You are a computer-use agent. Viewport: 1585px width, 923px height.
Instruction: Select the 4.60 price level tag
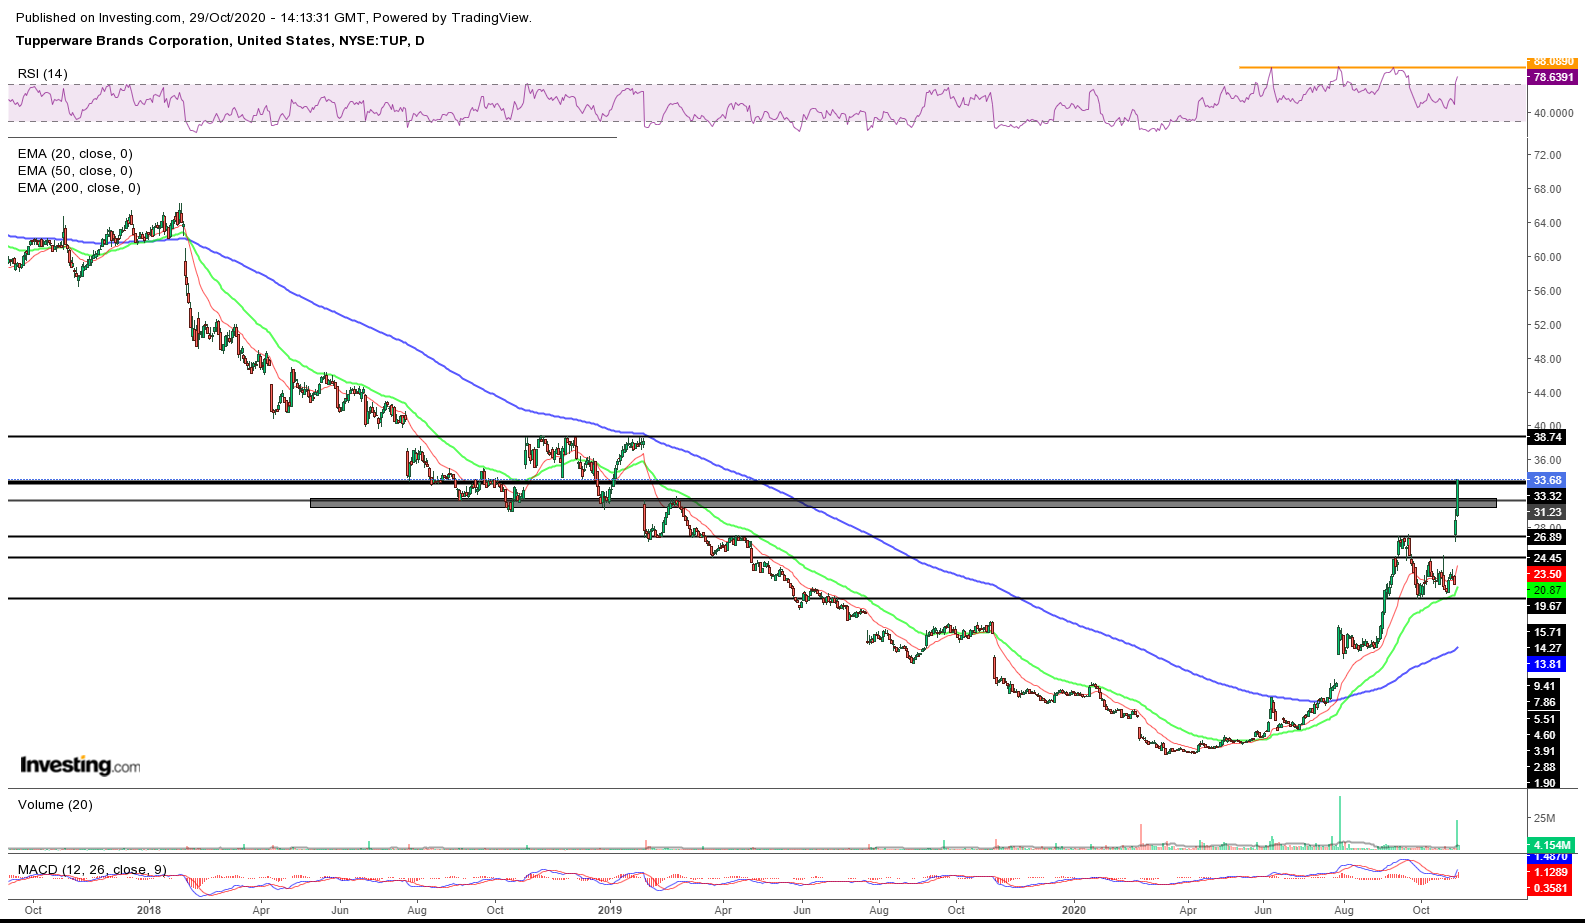click(1545, 735)
